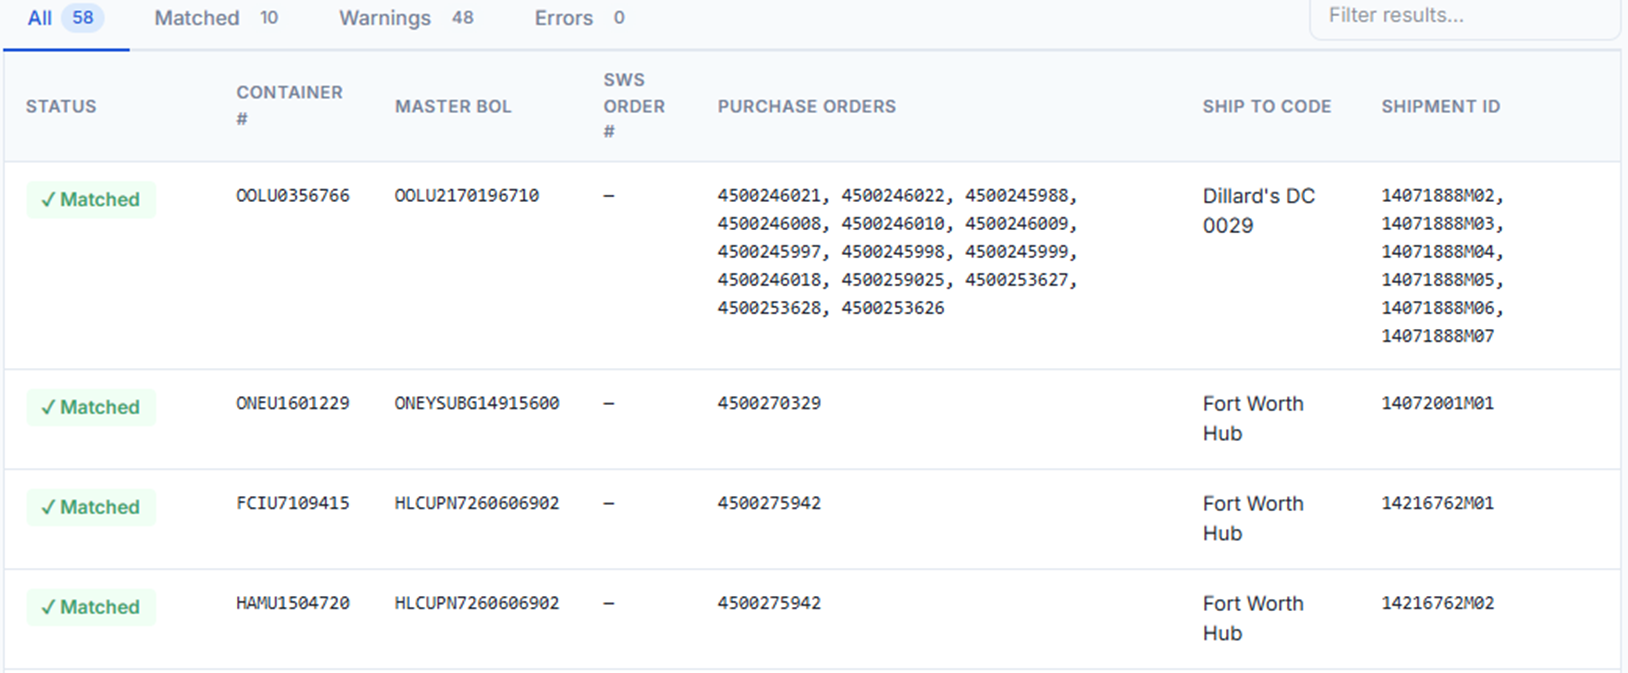Image resolution: width=1628 pixels, height=673 pixels.
Task: Click the SHIP TO CODE column header
Action: coord(1266,106)
